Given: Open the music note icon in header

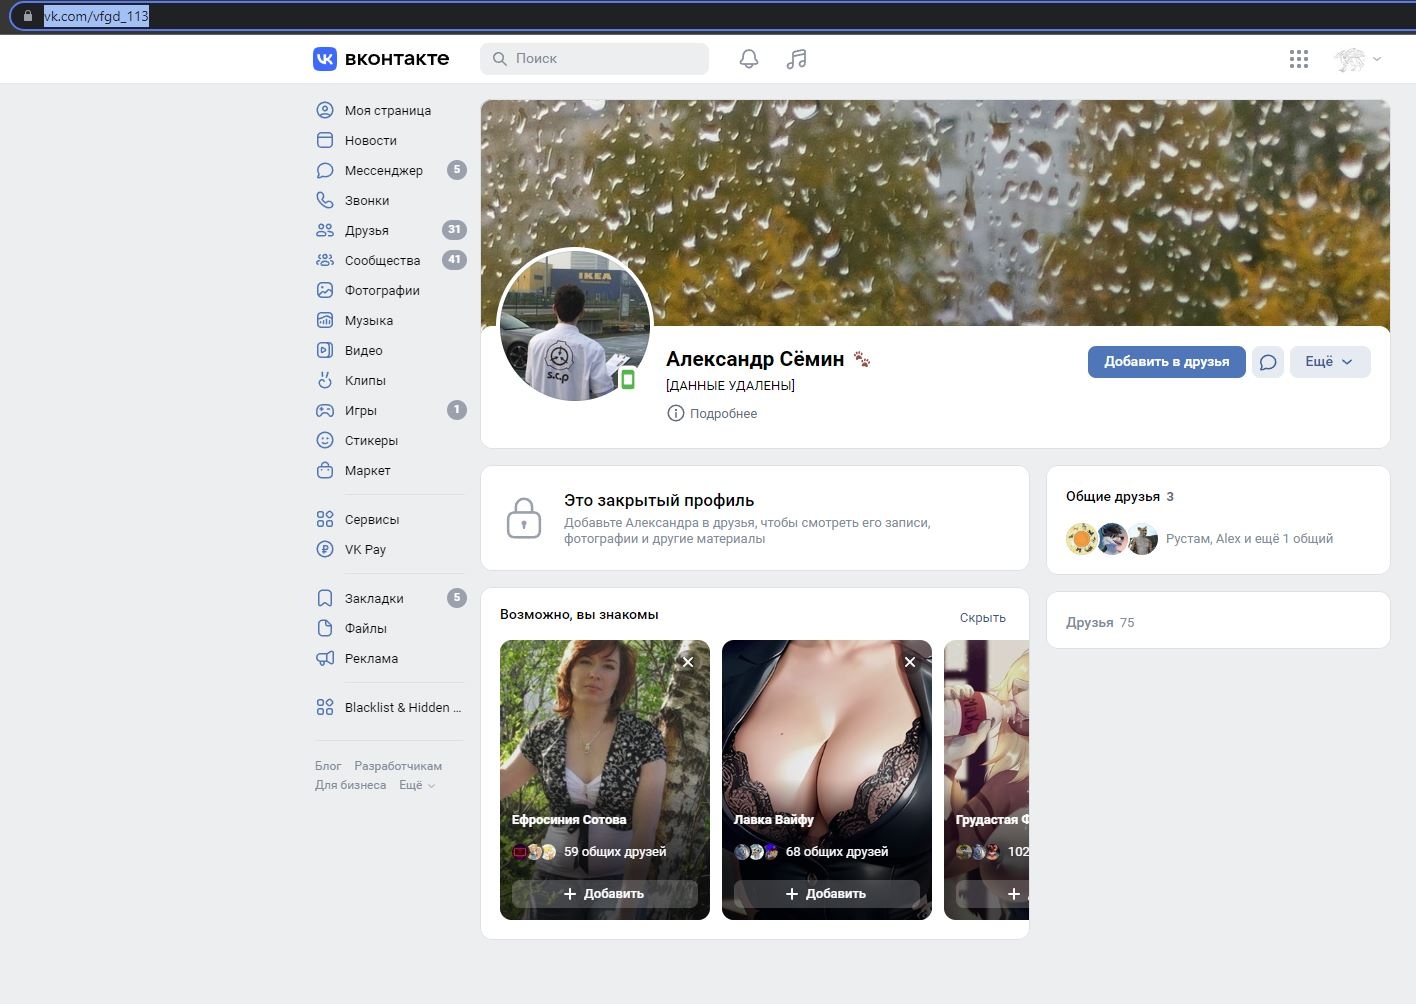Looking at the screenshot, I should [x=796, y=59].
